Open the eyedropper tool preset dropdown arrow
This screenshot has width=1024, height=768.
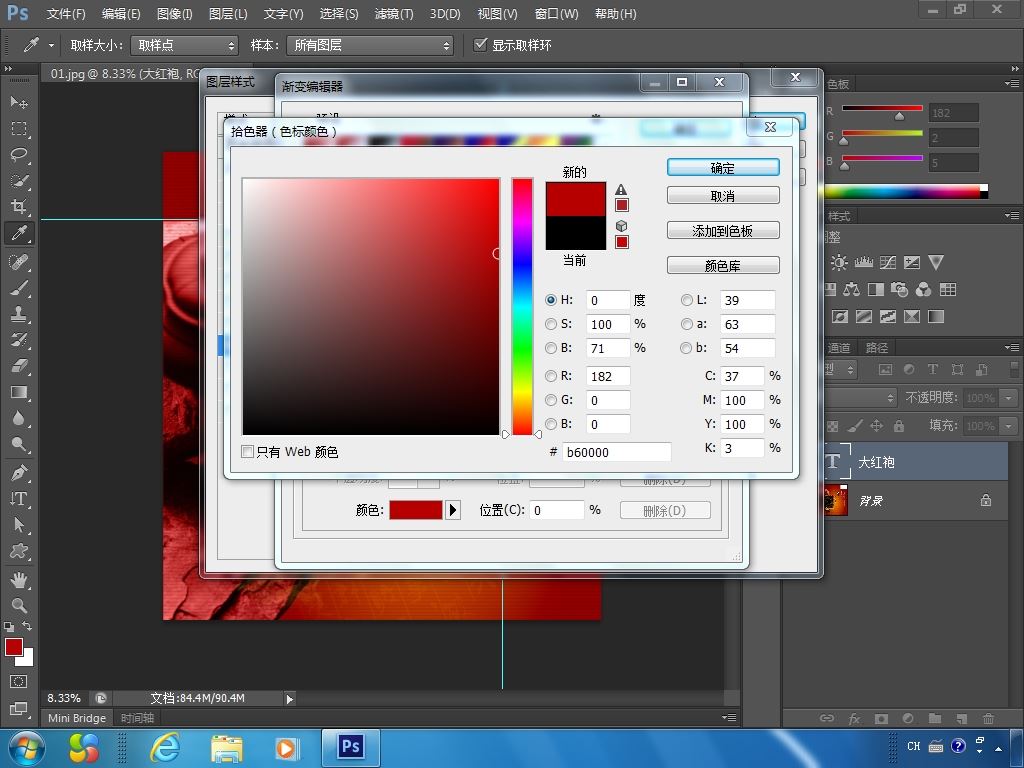pyautogui.click(x=51, y=45)
